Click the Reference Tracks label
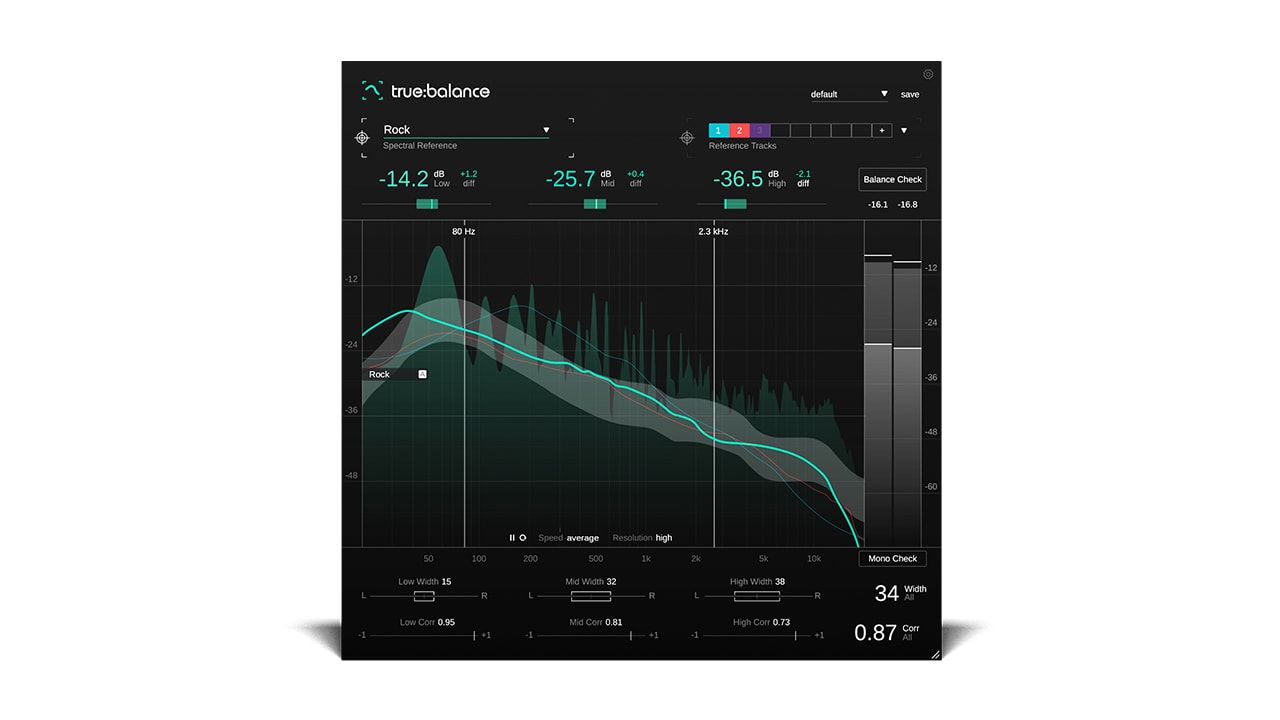1280x720 pixels. [x=745, y=146]
